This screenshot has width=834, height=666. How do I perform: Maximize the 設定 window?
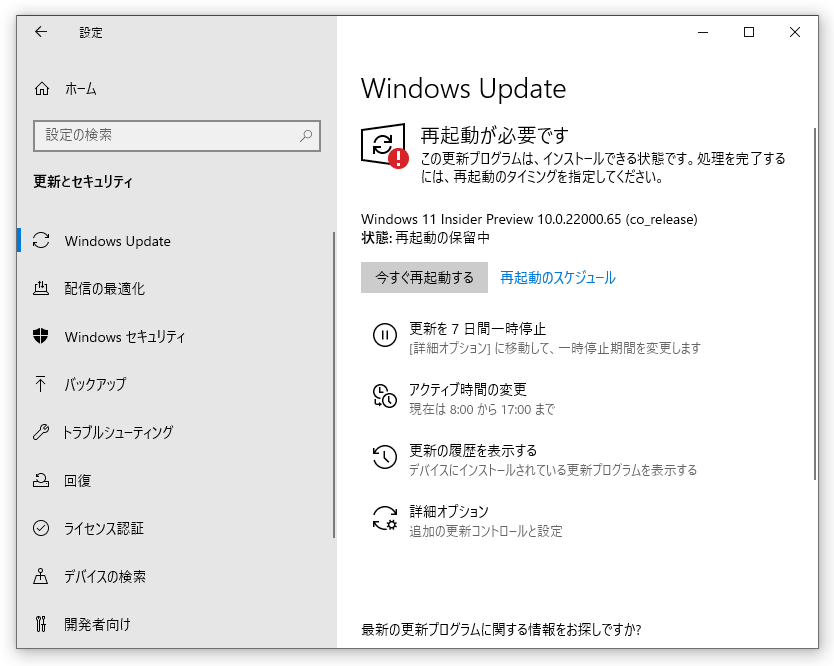coord(749,32)
